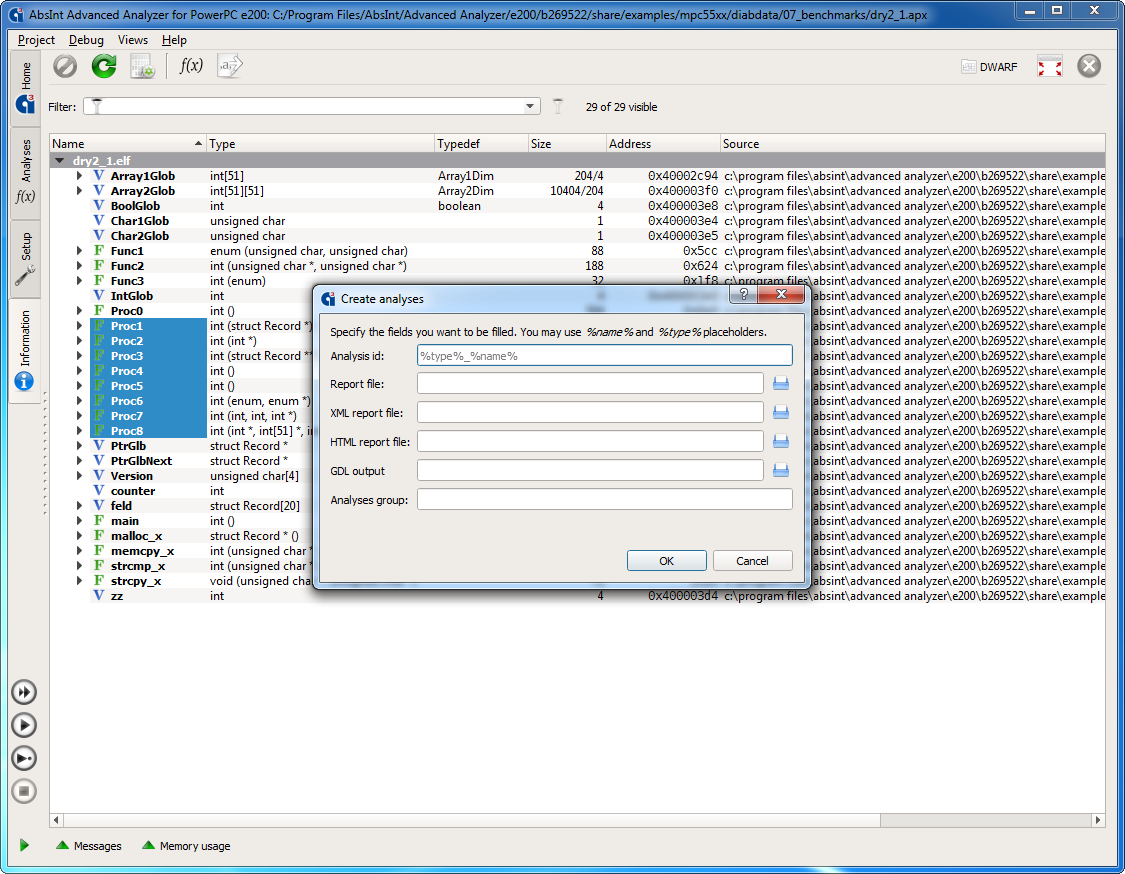
Task: Click the GDL output input field
Action: [590, 470]
